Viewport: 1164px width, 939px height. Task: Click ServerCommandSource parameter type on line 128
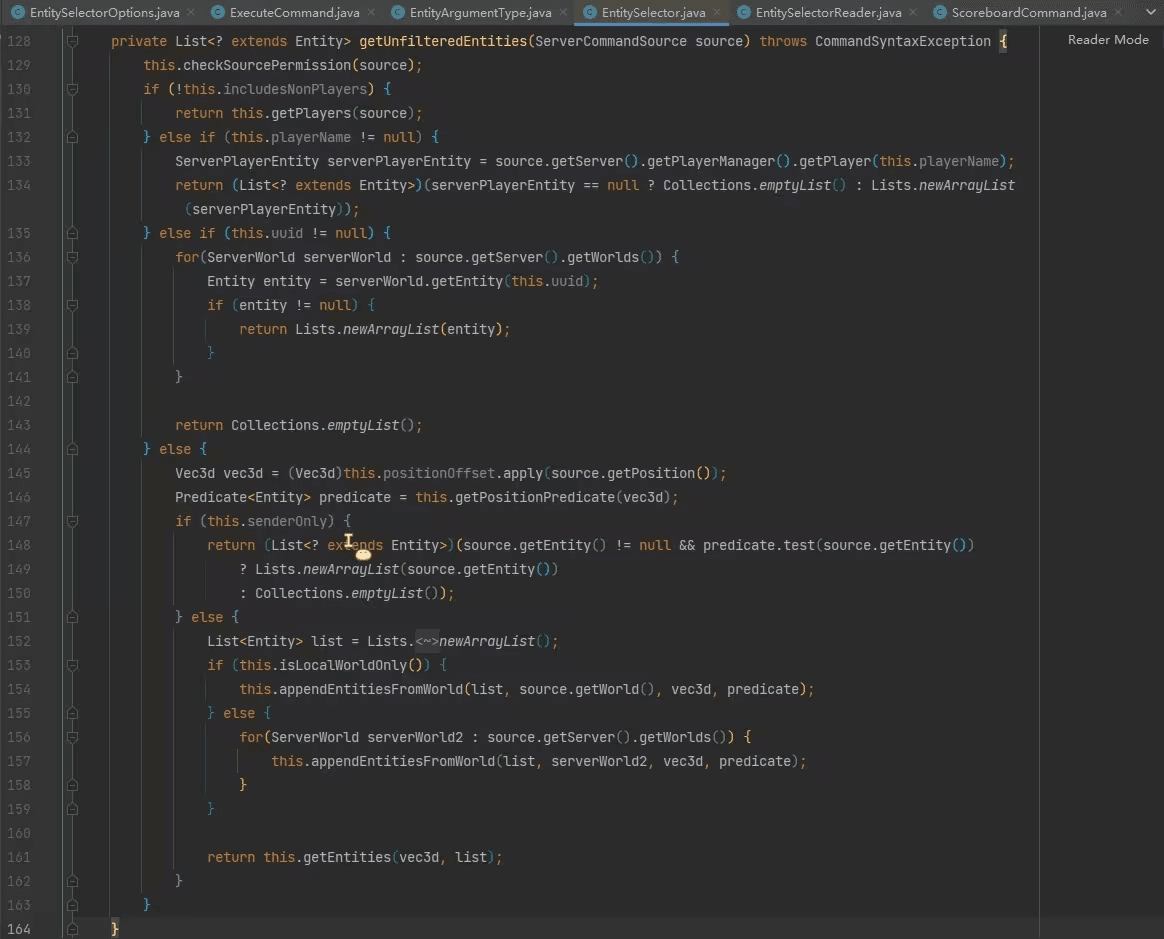(611, 42)
